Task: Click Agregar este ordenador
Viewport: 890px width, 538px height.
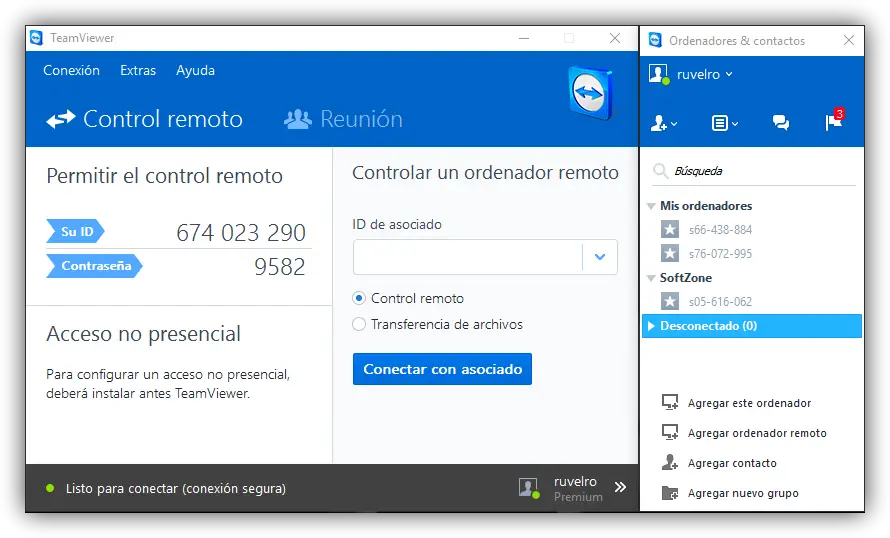Action: click(749, 403)
